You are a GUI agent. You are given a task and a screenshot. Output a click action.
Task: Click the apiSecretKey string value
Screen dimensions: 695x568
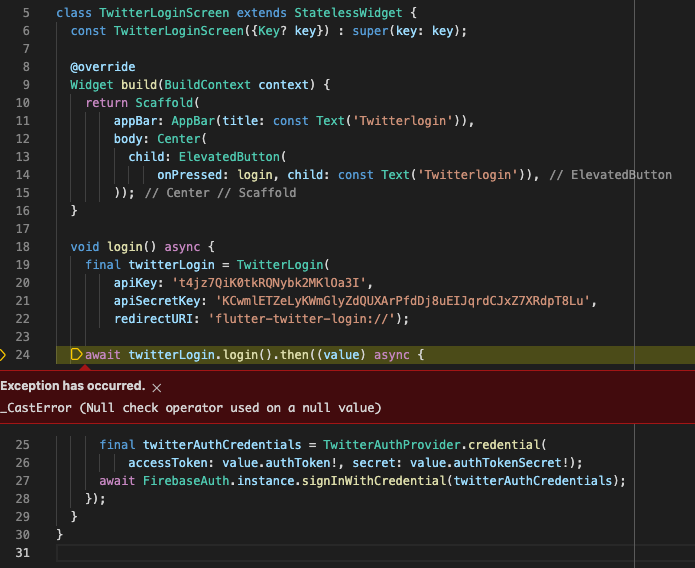tap(403, 301)
